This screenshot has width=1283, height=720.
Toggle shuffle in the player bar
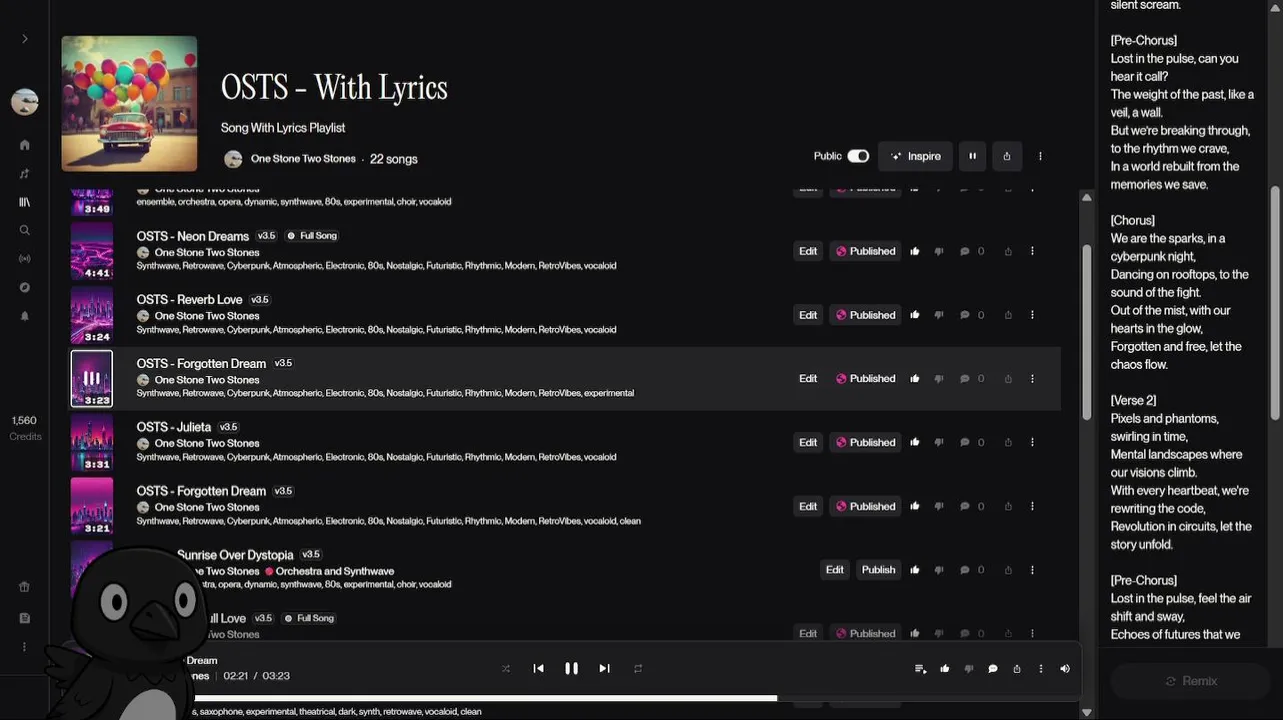pos(506,669)
